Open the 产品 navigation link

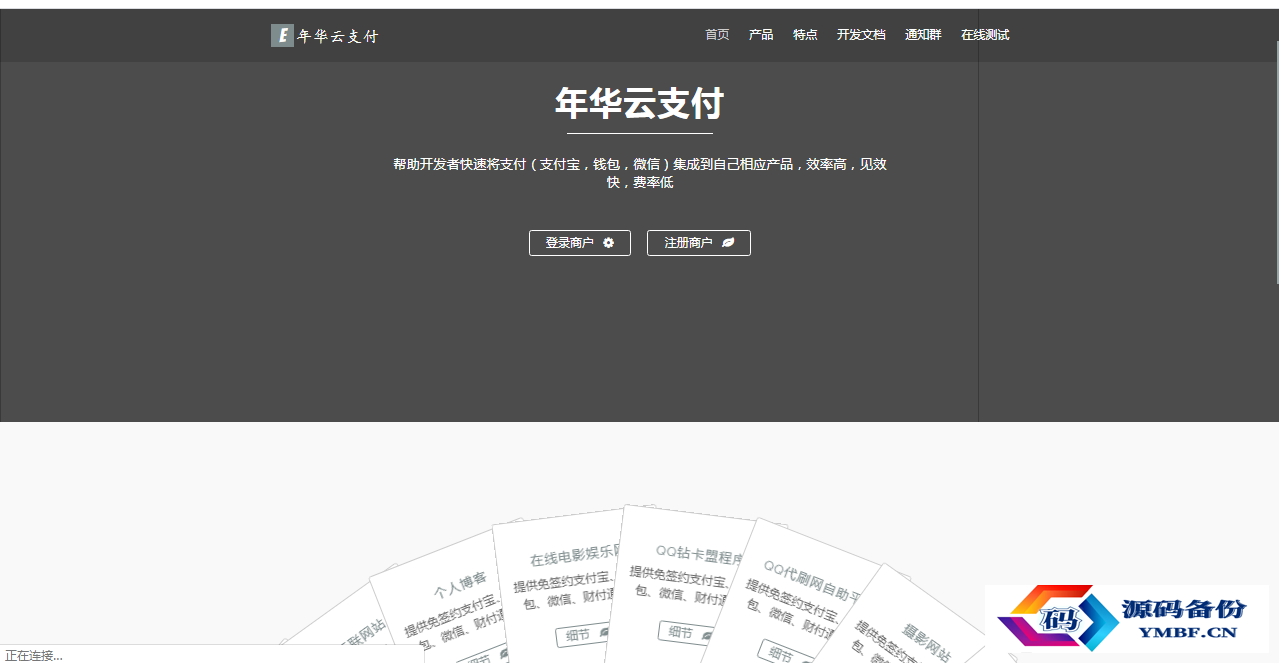click(761, 35)
